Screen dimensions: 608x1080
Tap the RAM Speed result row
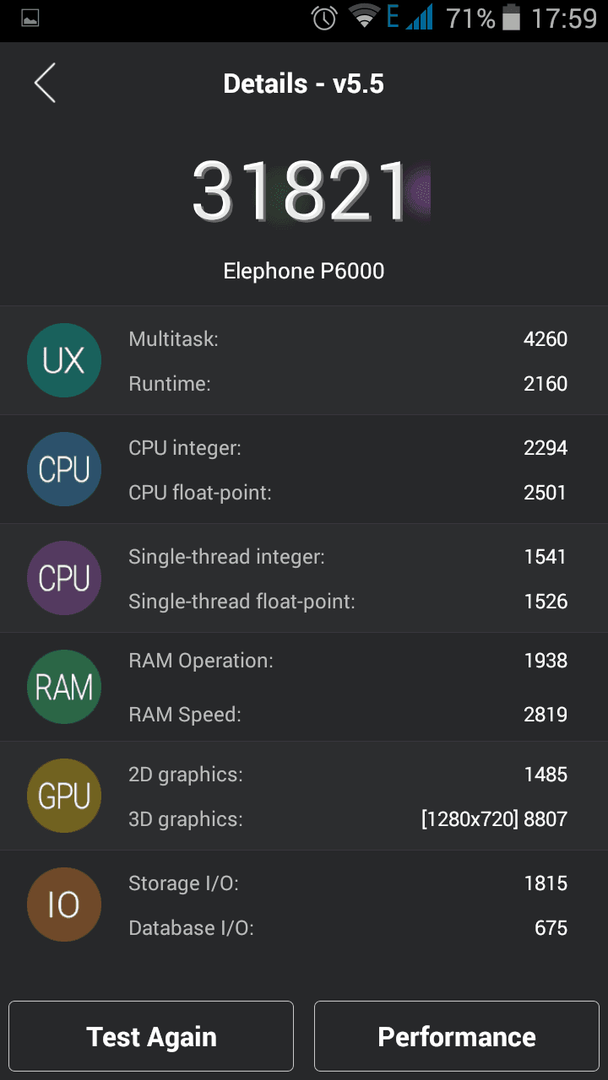point(347,714)
